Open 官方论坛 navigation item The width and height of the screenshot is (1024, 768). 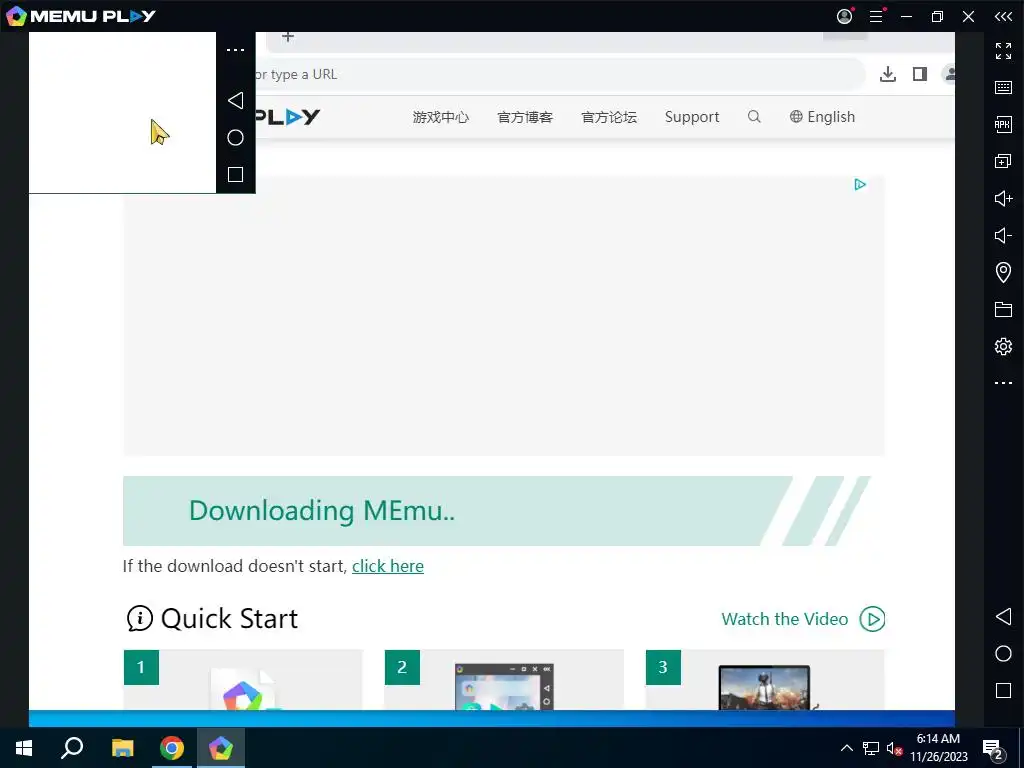click(x=609, y=117)
